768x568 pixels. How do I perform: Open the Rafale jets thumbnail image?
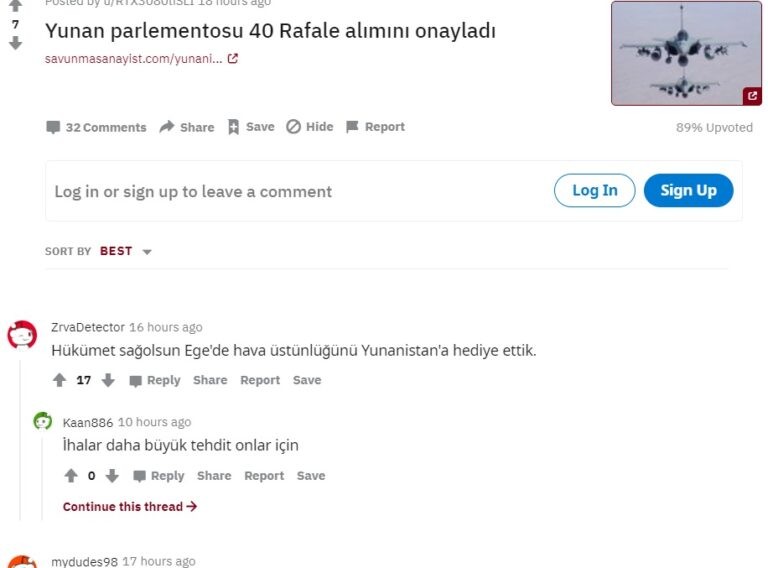point(686,53)
